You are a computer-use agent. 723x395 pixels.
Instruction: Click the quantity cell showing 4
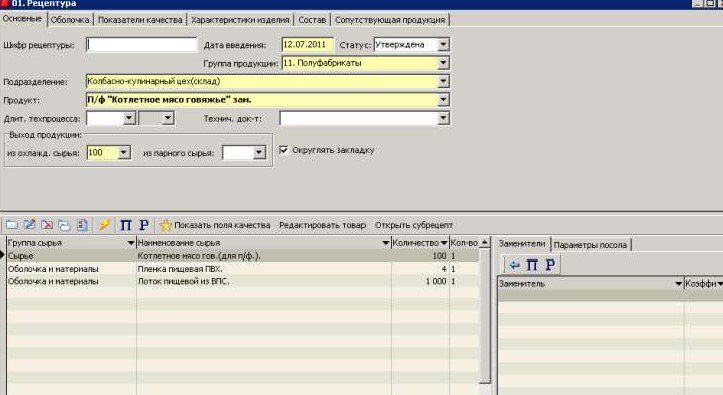click(421, 269)
